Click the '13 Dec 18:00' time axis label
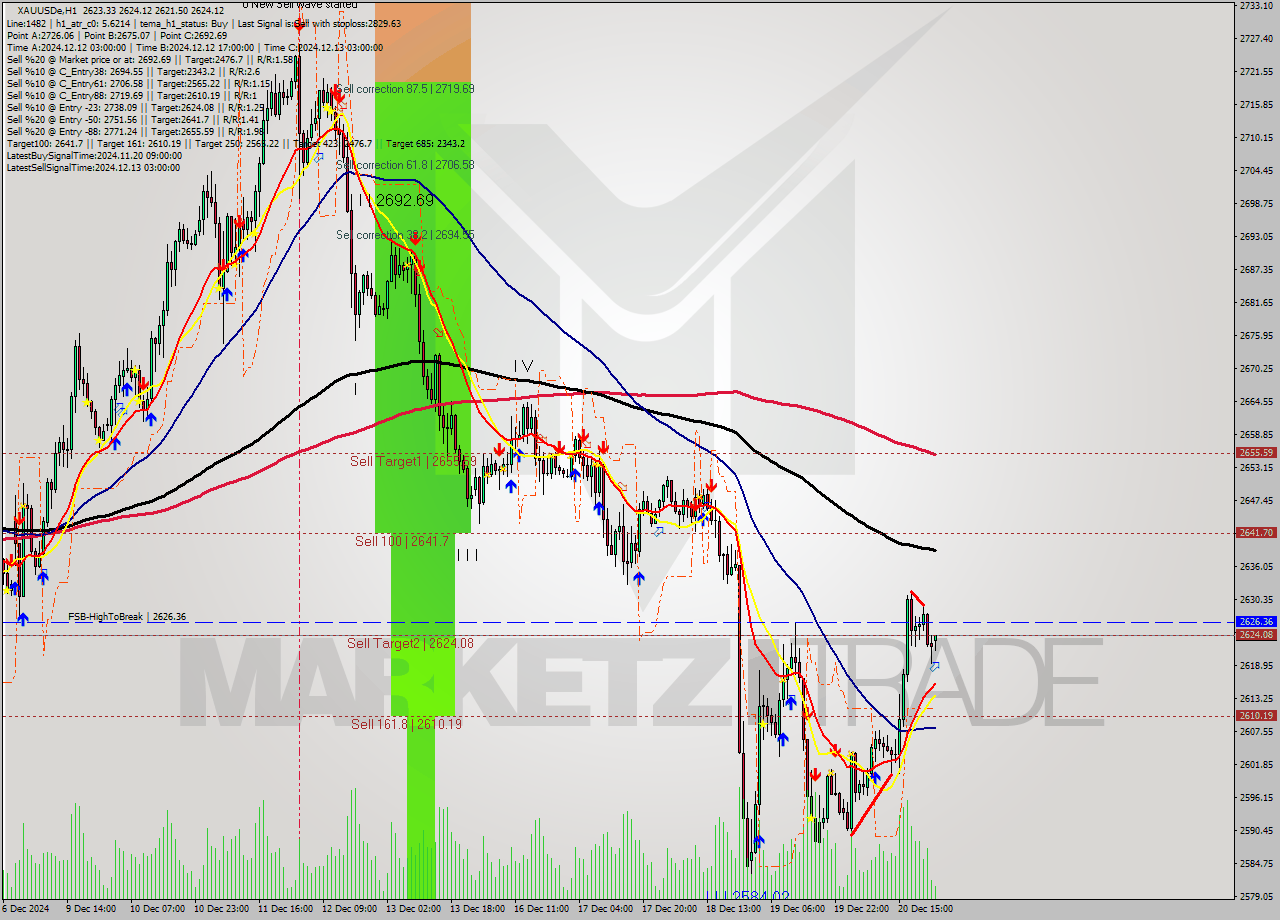Viewport: 1280px width, 920px height. 477,909
